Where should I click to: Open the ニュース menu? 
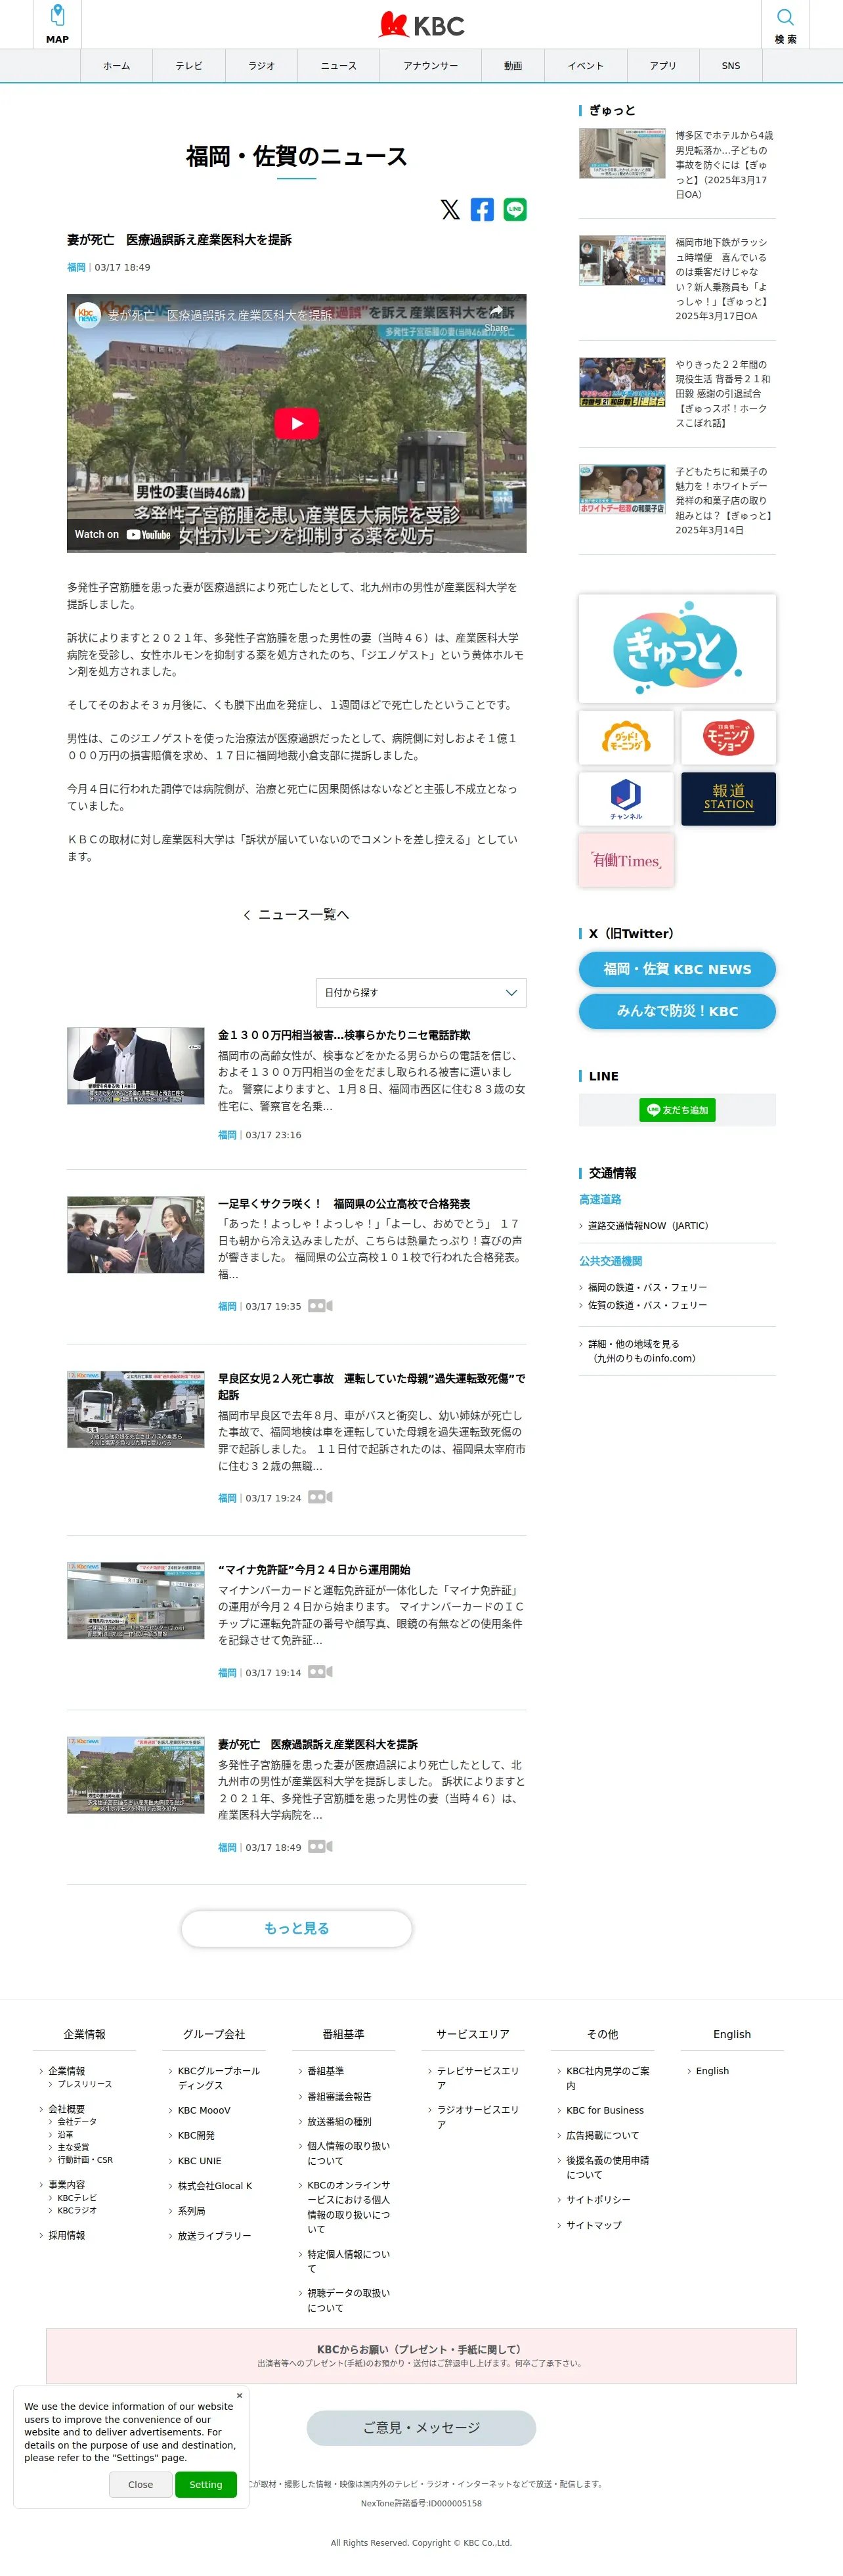click(x=339, y=66)
